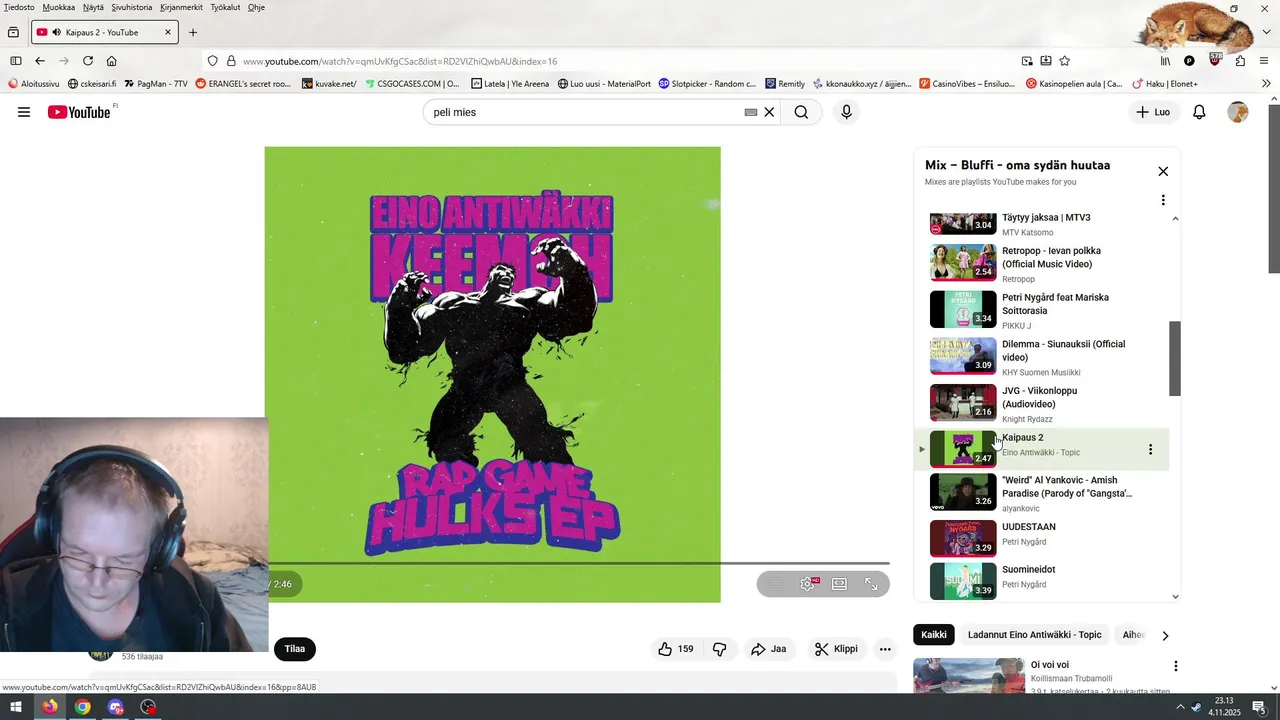Open Firefox home page button

[x=111, y=61]
